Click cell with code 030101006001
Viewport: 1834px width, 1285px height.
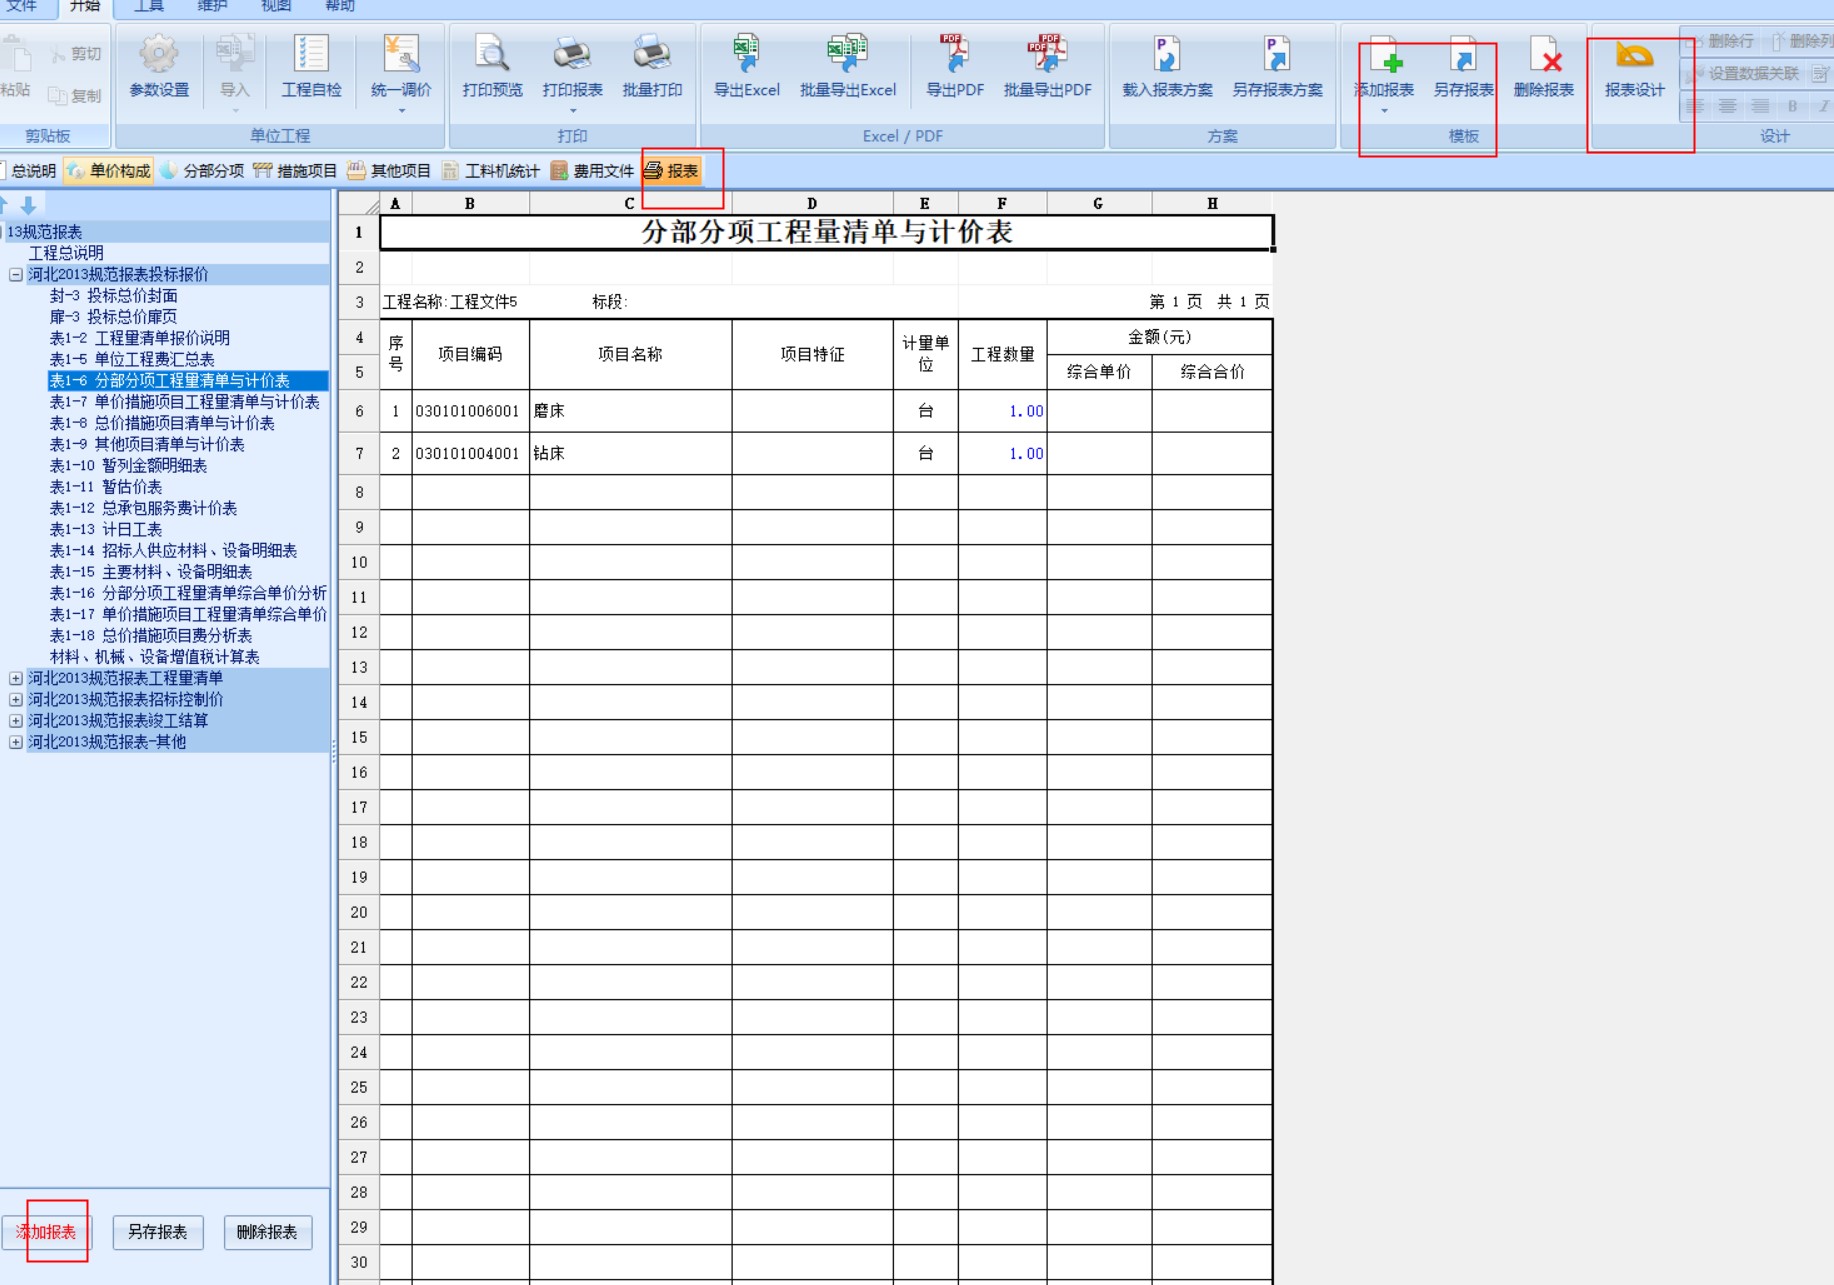point(470,411)
